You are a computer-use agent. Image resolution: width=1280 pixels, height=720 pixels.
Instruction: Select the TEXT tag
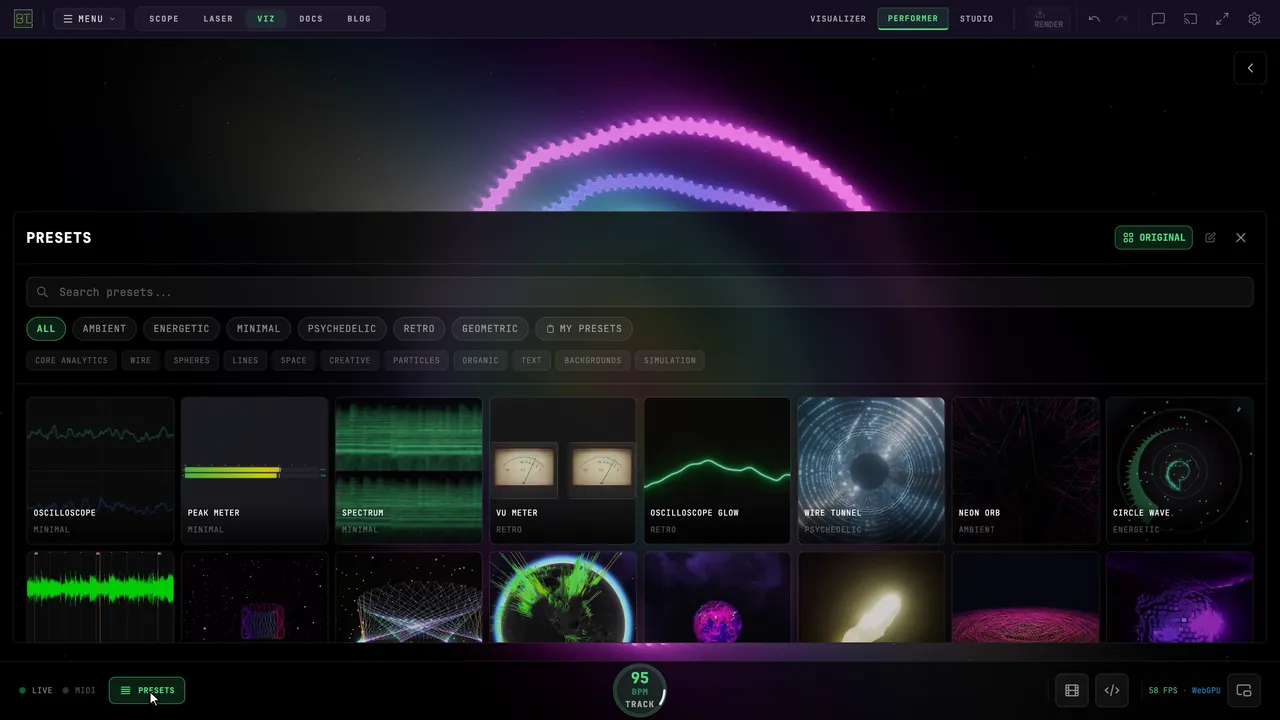[x=531, y=360]
